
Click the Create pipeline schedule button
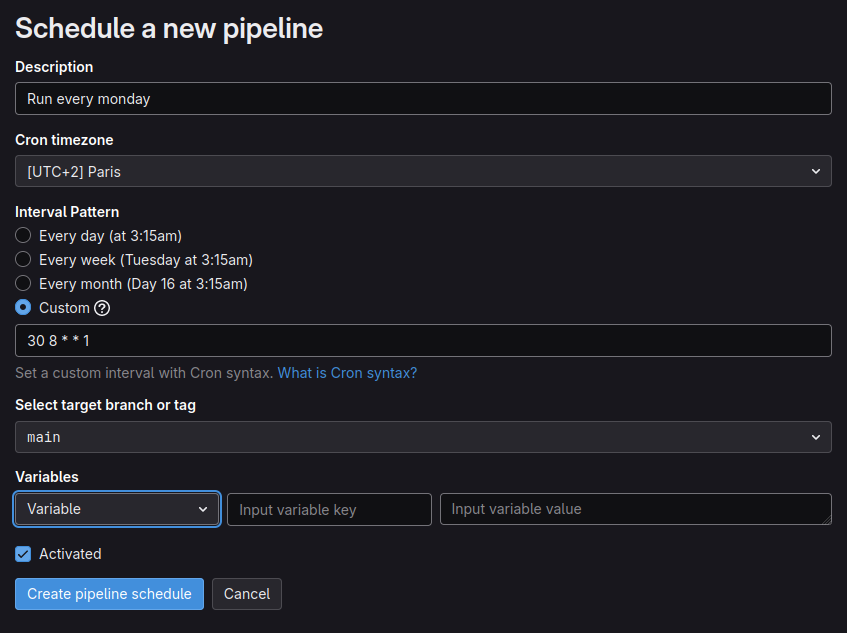tap(109, 594)
